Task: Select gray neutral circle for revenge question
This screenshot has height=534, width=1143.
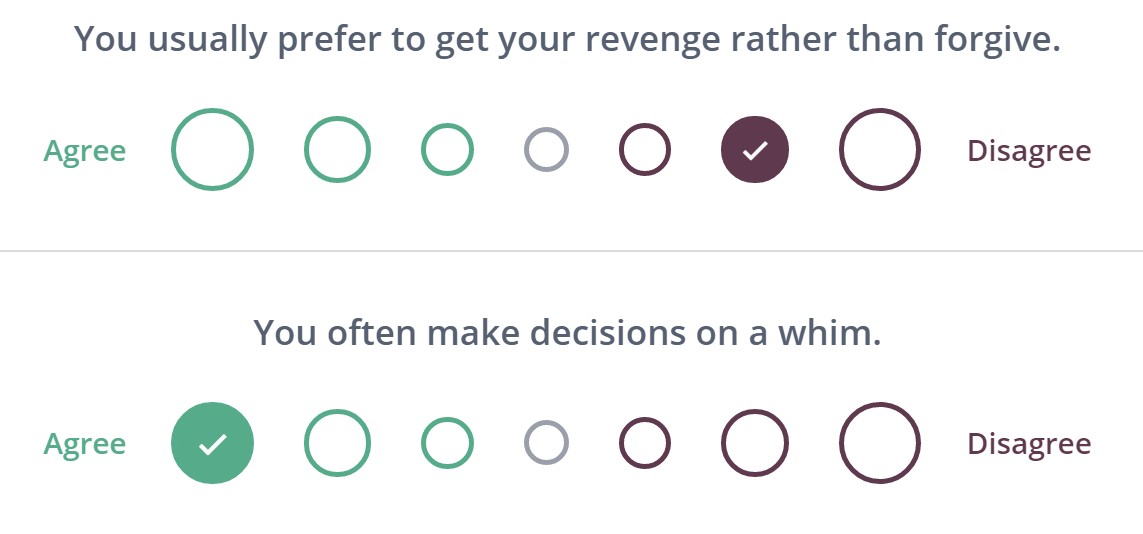Action: 546,150
